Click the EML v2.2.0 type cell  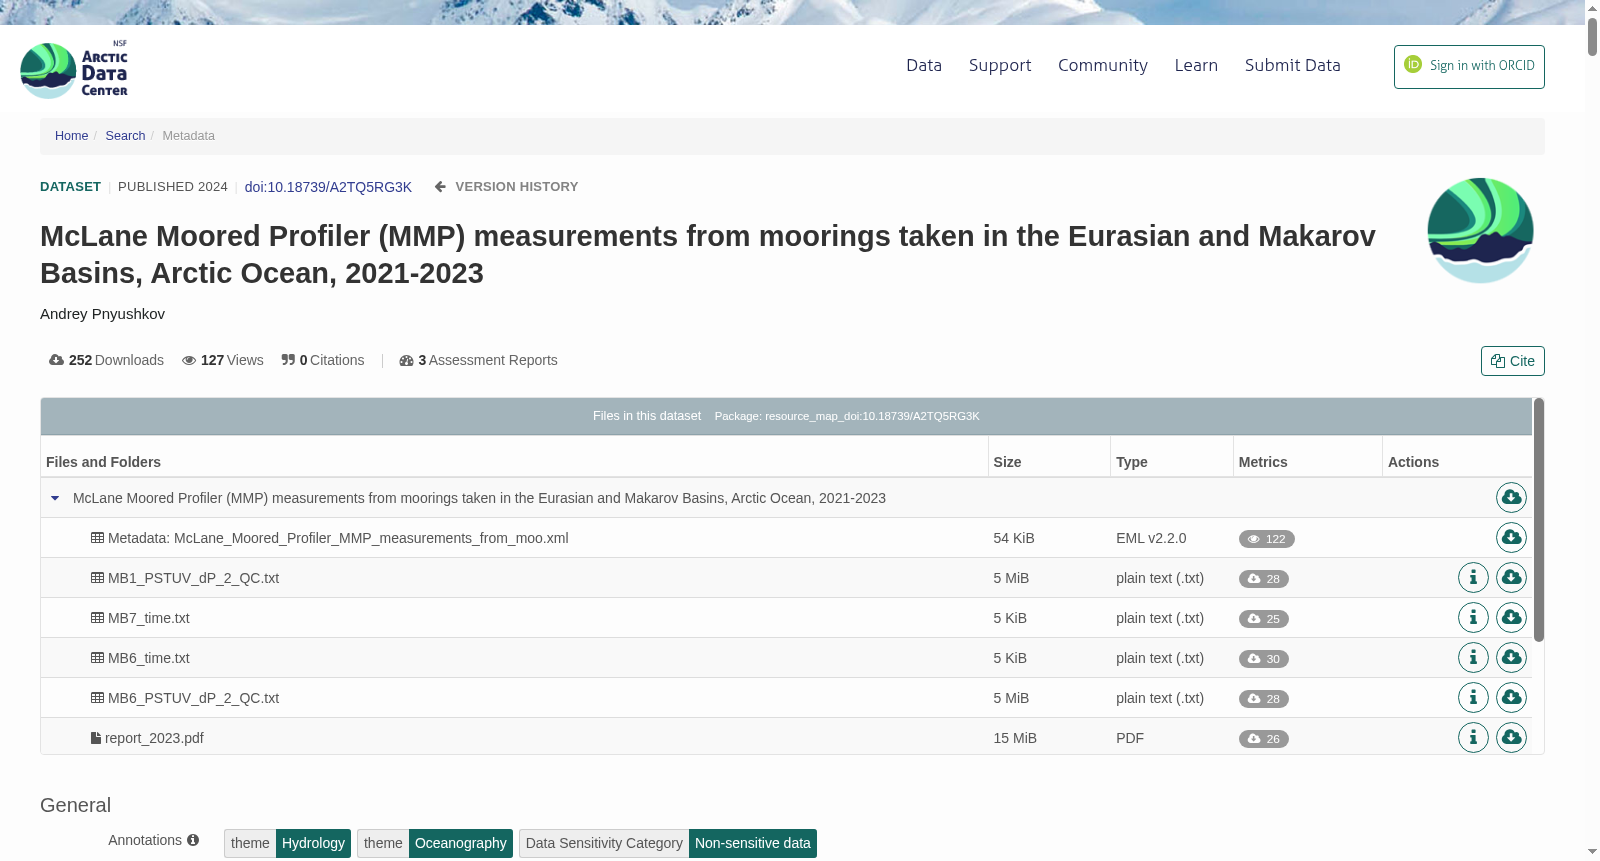(1151, 538)
